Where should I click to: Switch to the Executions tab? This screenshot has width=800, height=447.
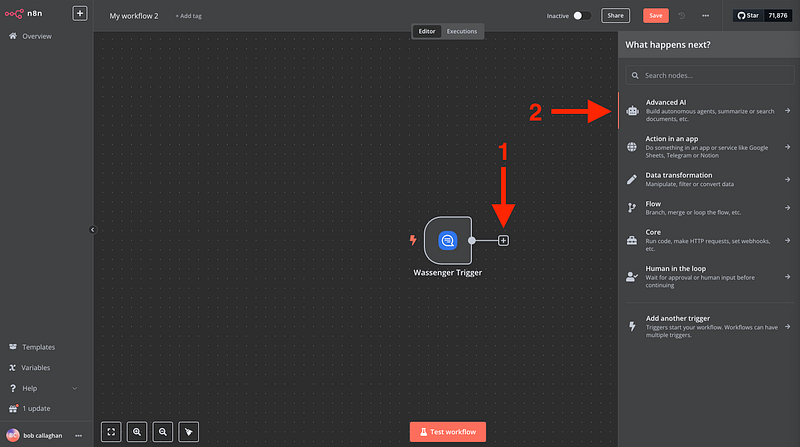461,31
